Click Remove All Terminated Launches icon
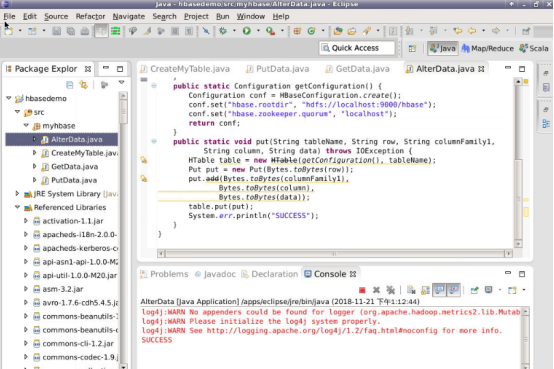The width and height of the screenshot is (554, 369). click(x=390, y=290)
